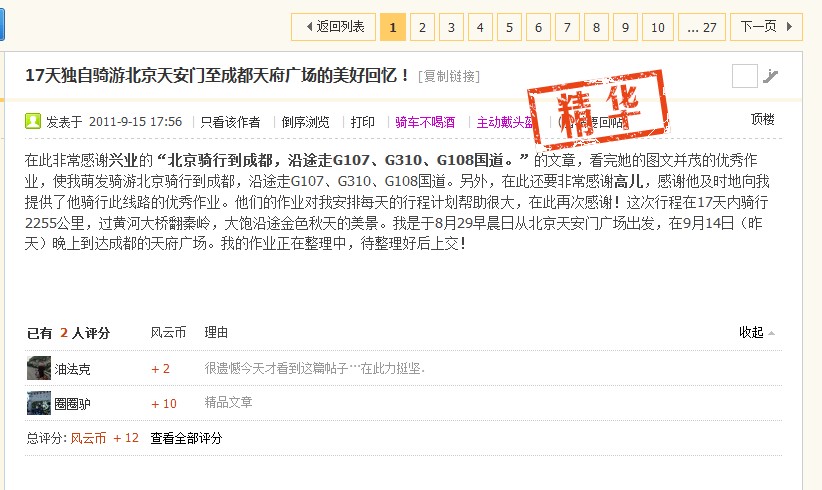Screen dimensions: 822x490
Task: Jump to page 3
Action: 451,27
